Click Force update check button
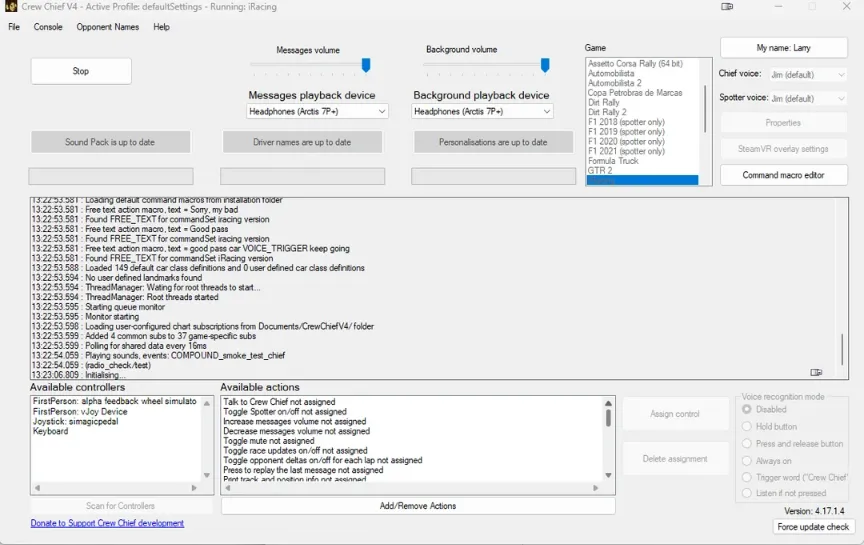The height and width of the screenshot is (545, 864). pyautogui.click(x=813, y=527)
